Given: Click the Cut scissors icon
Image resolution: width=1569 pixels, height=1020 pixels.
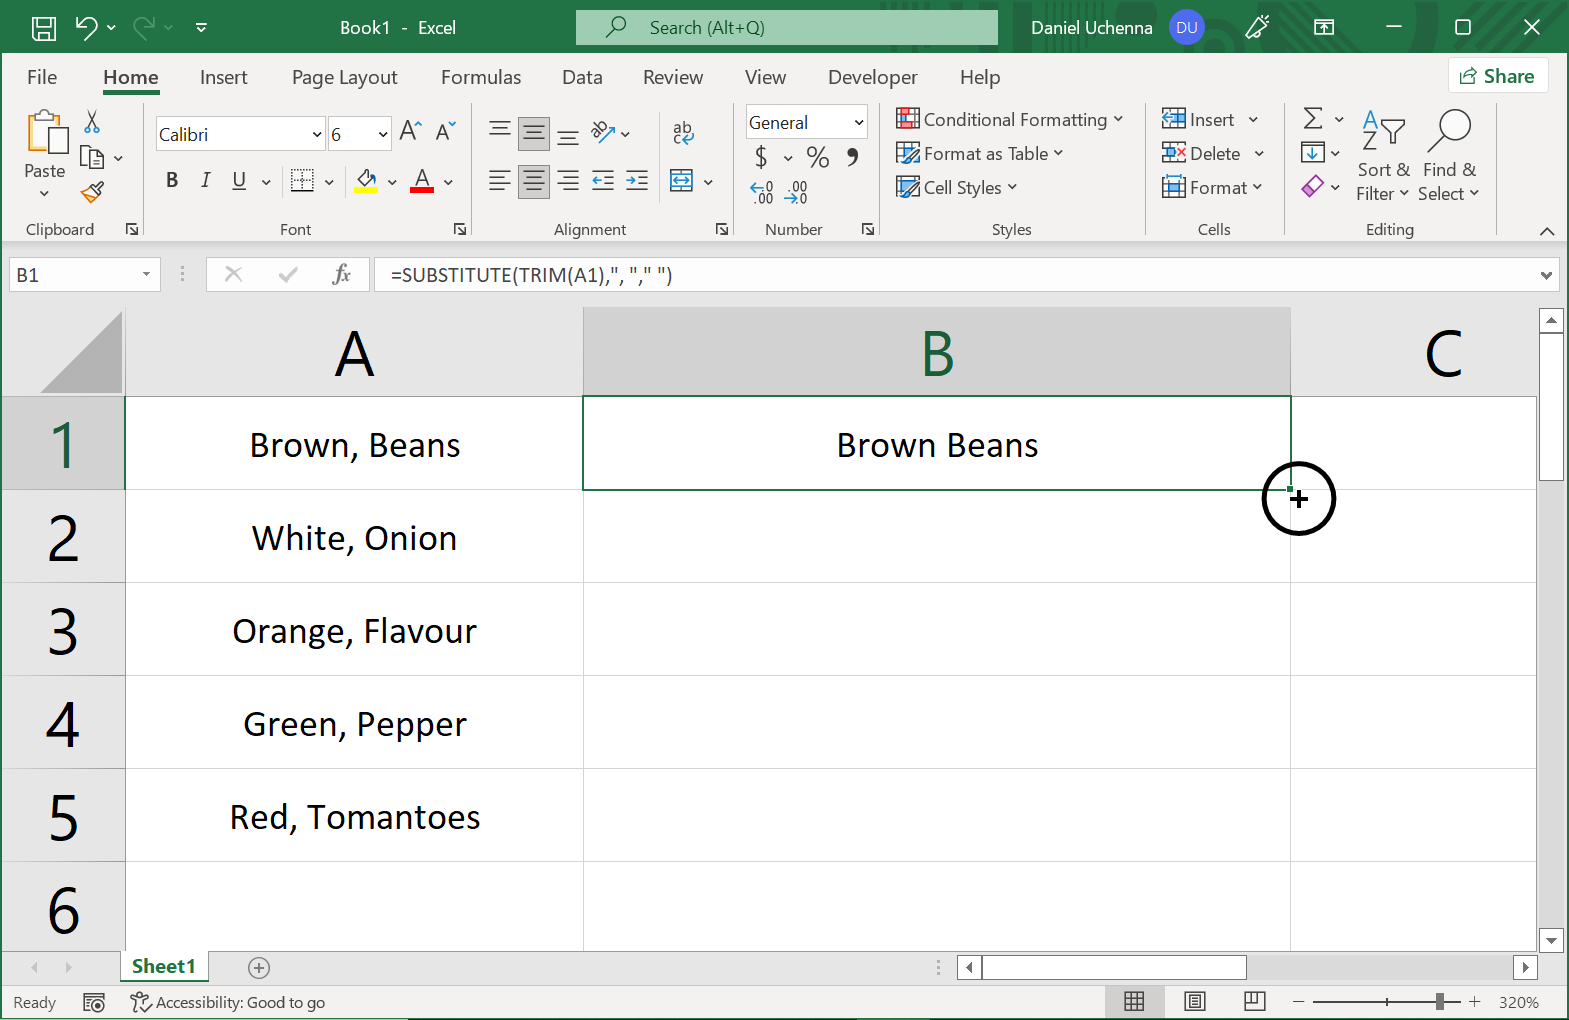Looking at the screenshot, I should pyautogui.click(x=92, y=122).
